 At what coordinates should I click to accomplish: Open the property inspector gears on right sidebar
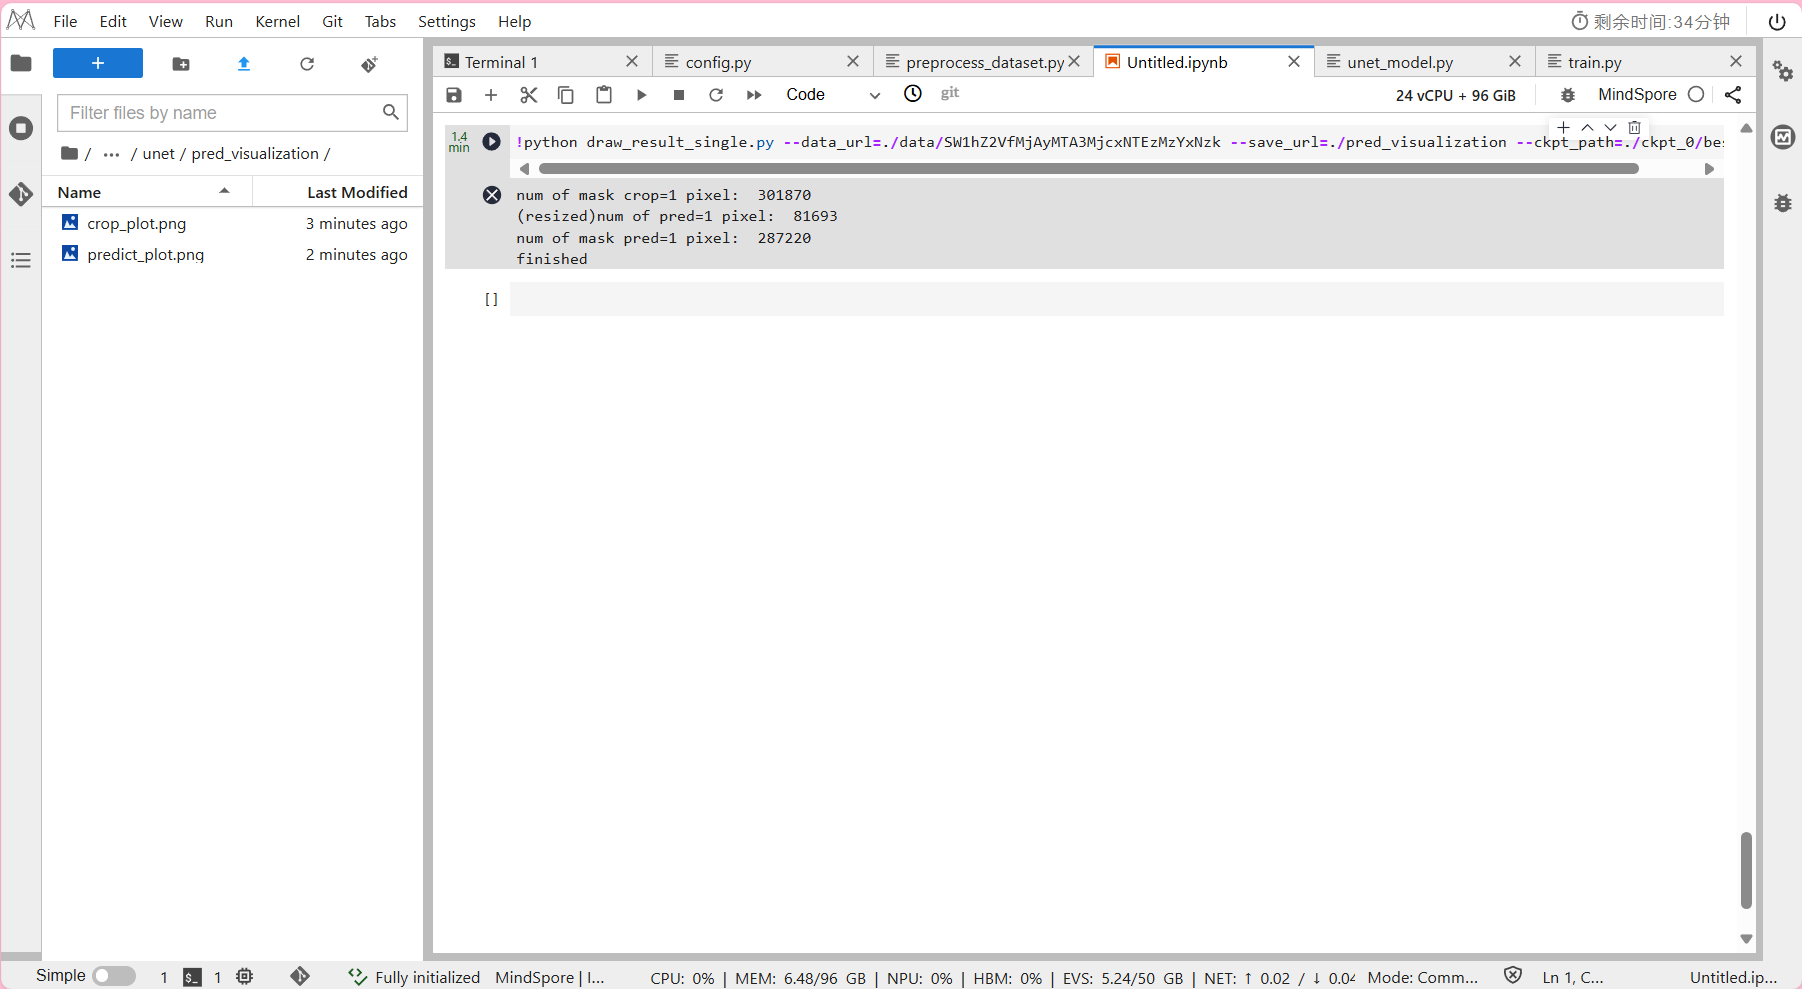click(x=1783, y=71)
